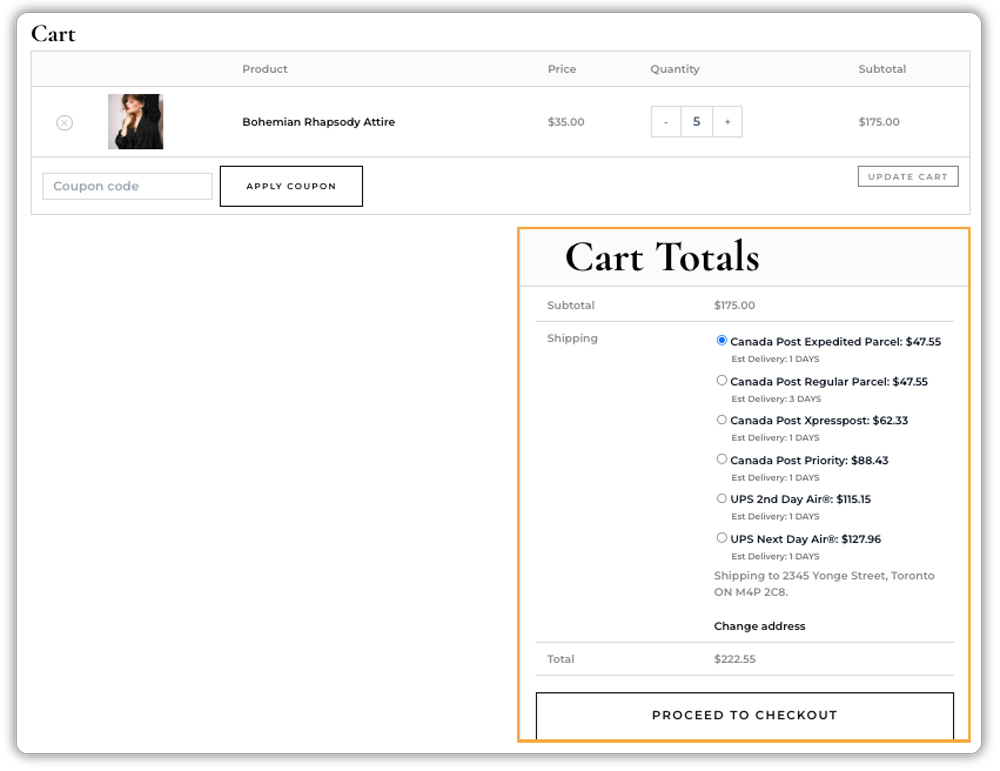1000x771 pixels.
Task: Click the plus icon to increase quantity
Action: tap(727, 121)
